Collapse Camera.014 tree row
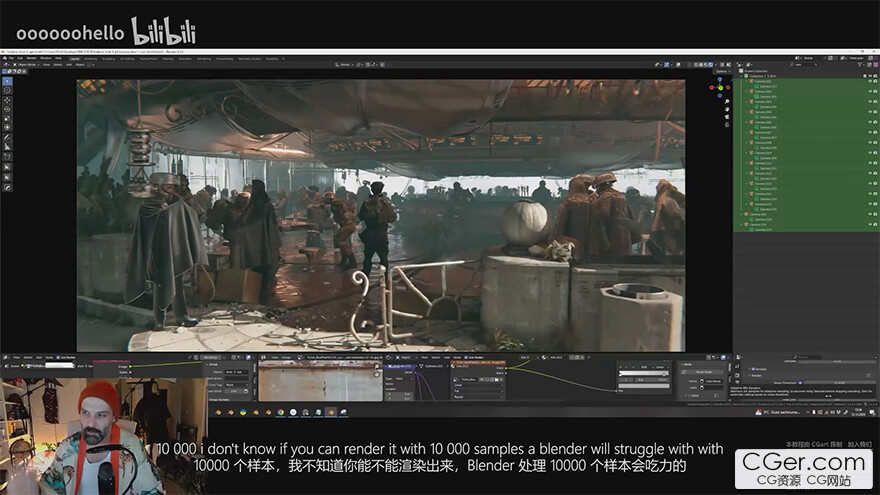The height and width of the screenshot is (495, 880). pyautogui.click(x=746, y=194)
